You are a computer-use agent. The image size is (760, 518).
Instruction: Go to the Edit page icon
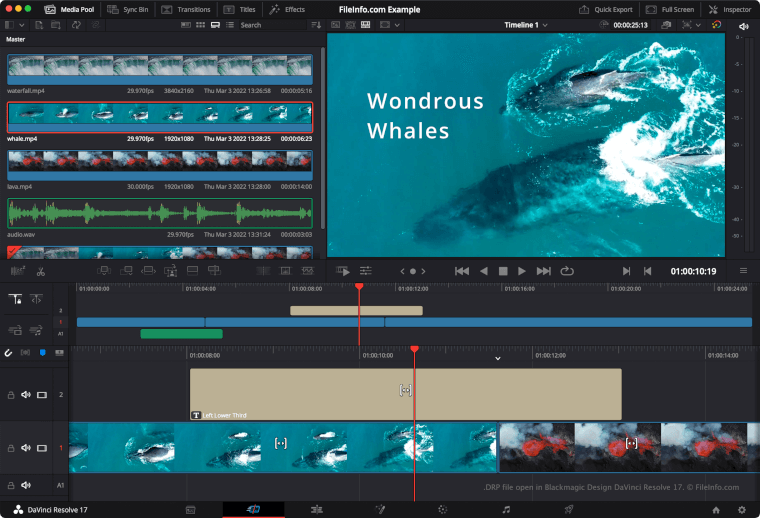[317, 509]
